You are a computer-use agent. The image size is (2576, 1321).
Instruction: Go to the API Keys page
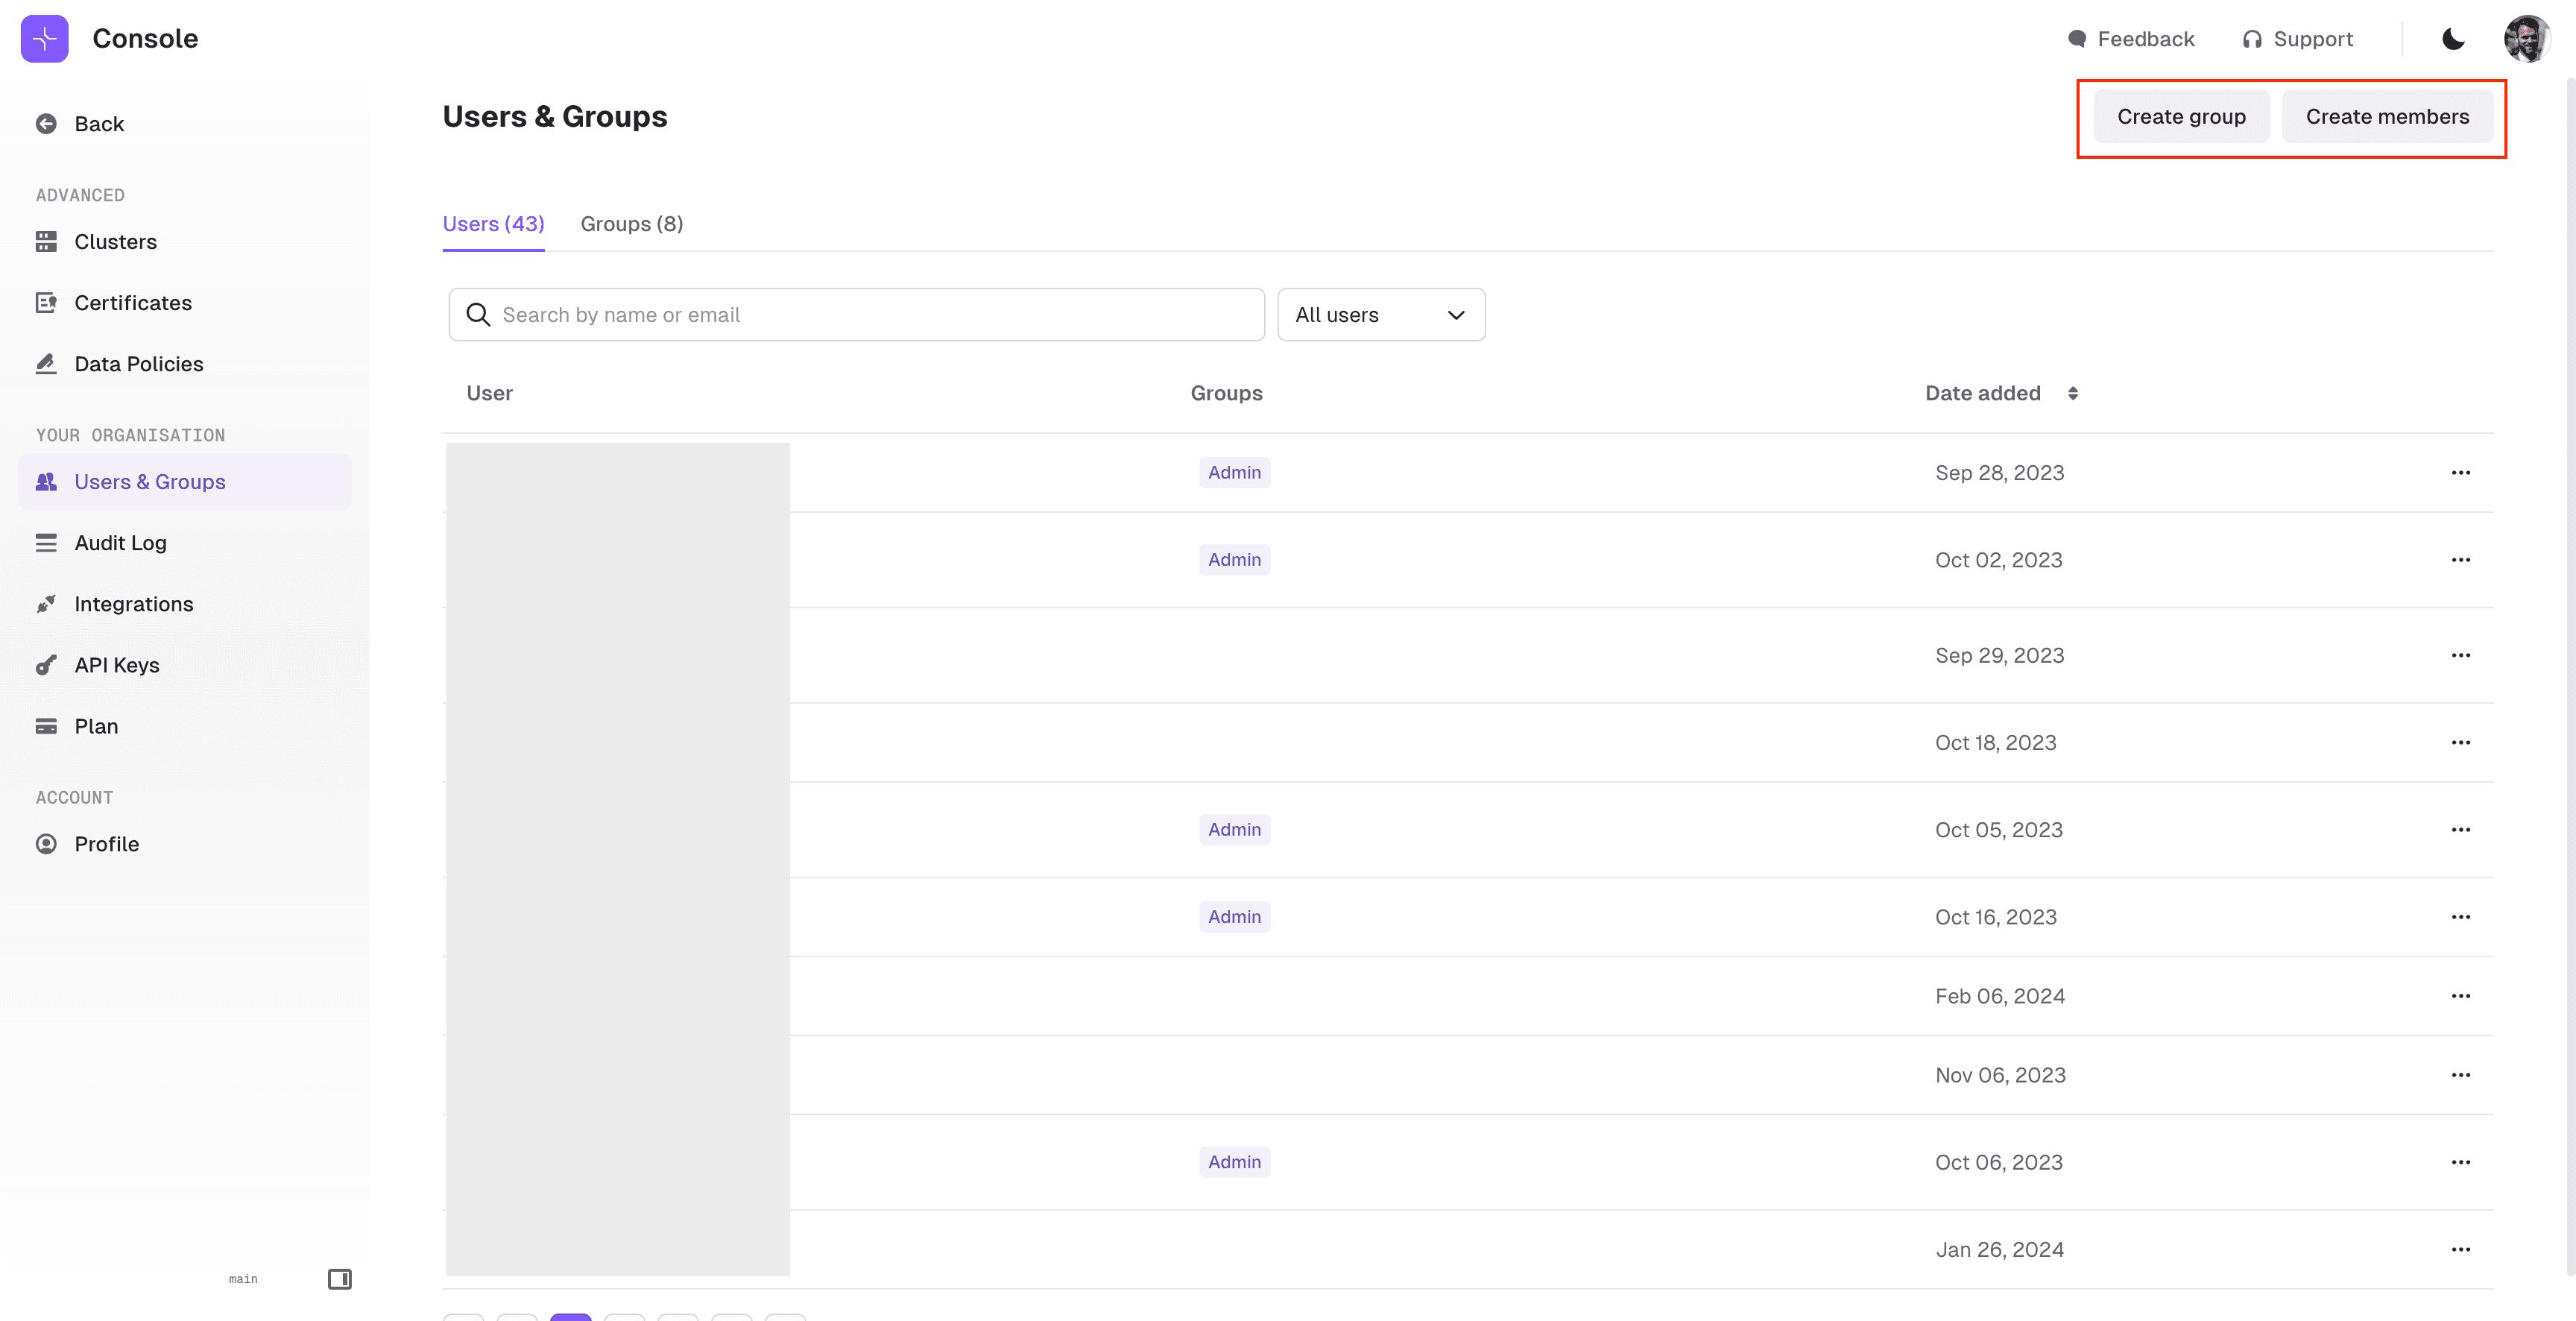pyautogui.click(x=116, y=665)
